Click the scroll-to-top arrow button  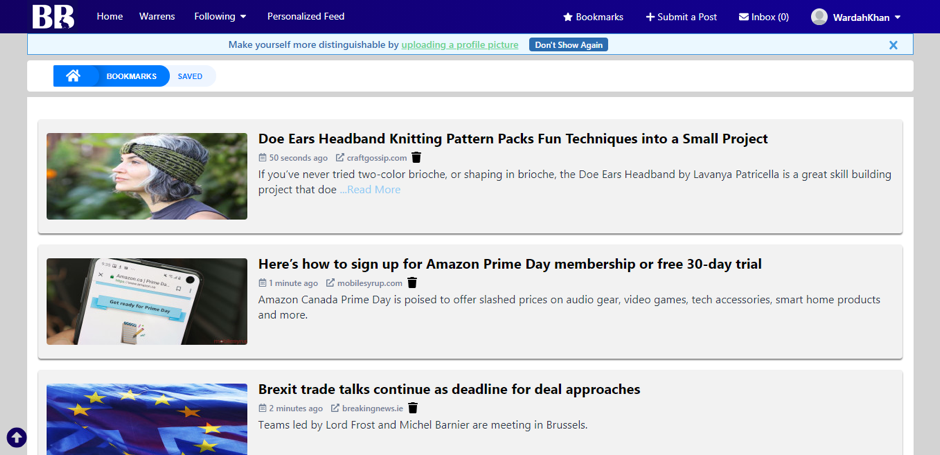tap(17, 438)
